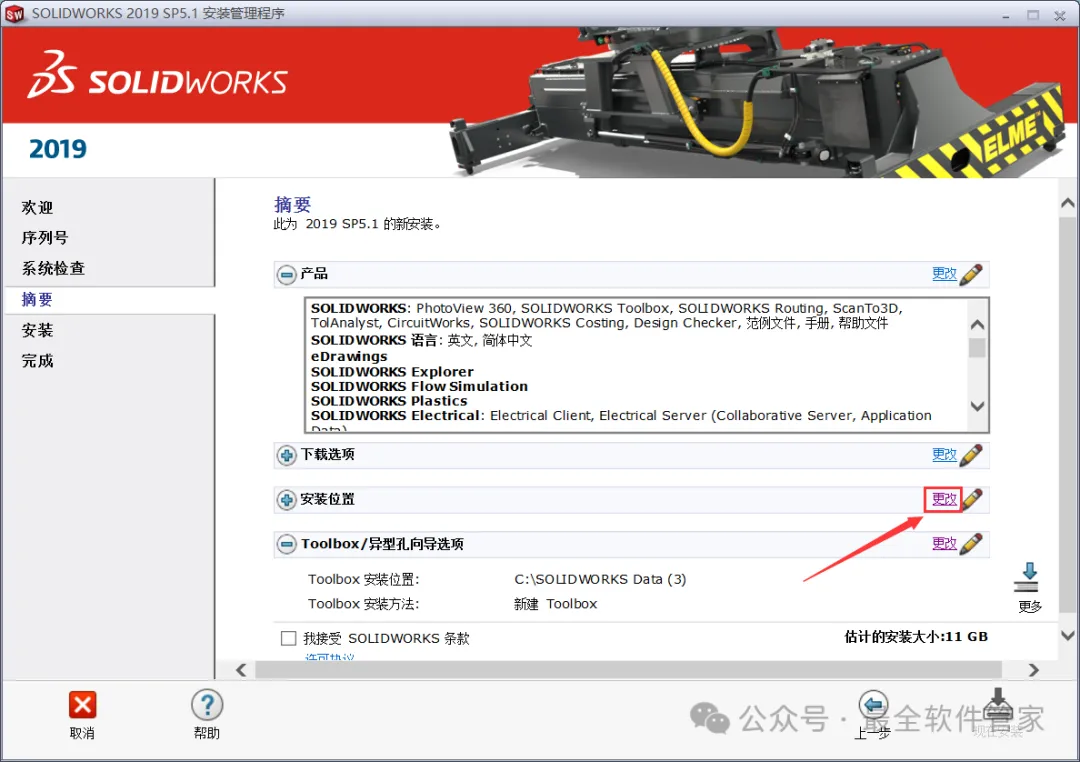Select 安装 step in sidebar

(37, 330)
